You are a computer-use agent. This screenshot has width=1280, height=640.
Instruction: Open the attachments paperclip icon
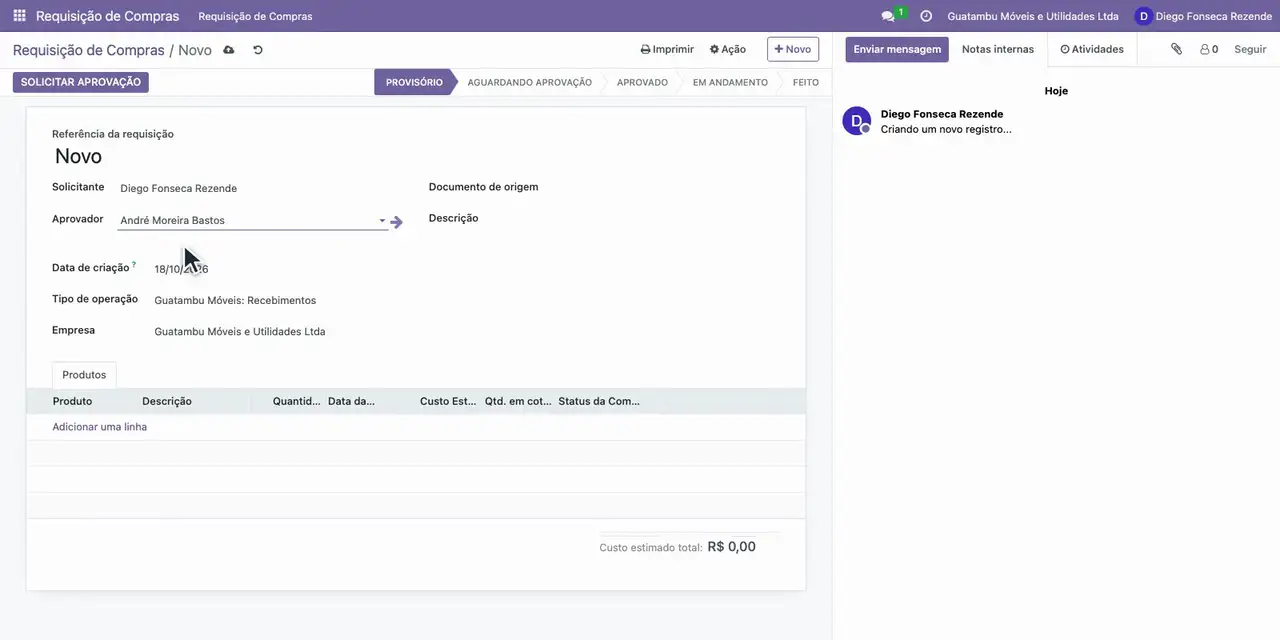point(1176,49)
